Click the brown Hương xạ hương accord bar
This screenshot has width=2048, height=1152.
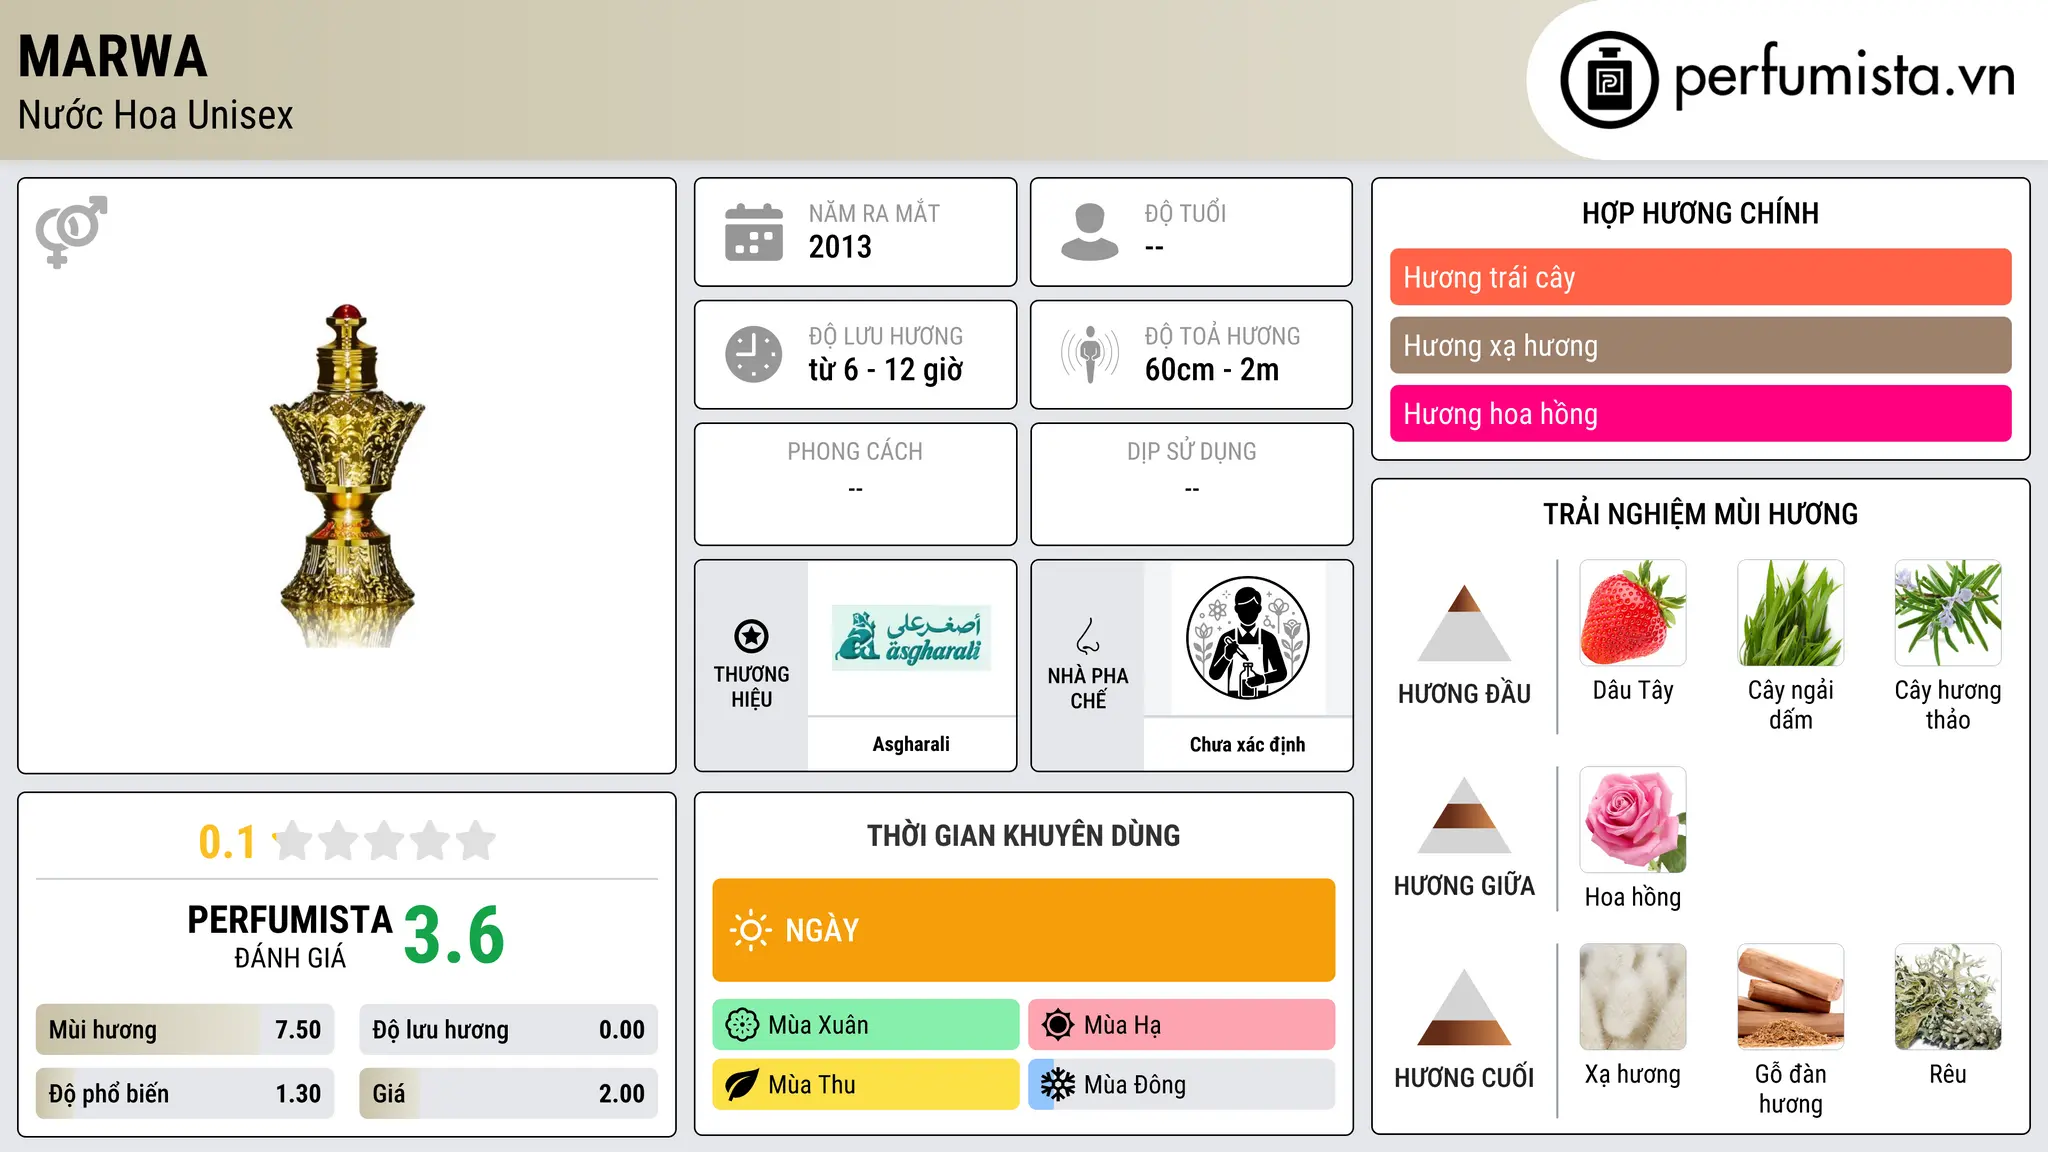(1700, 345)
